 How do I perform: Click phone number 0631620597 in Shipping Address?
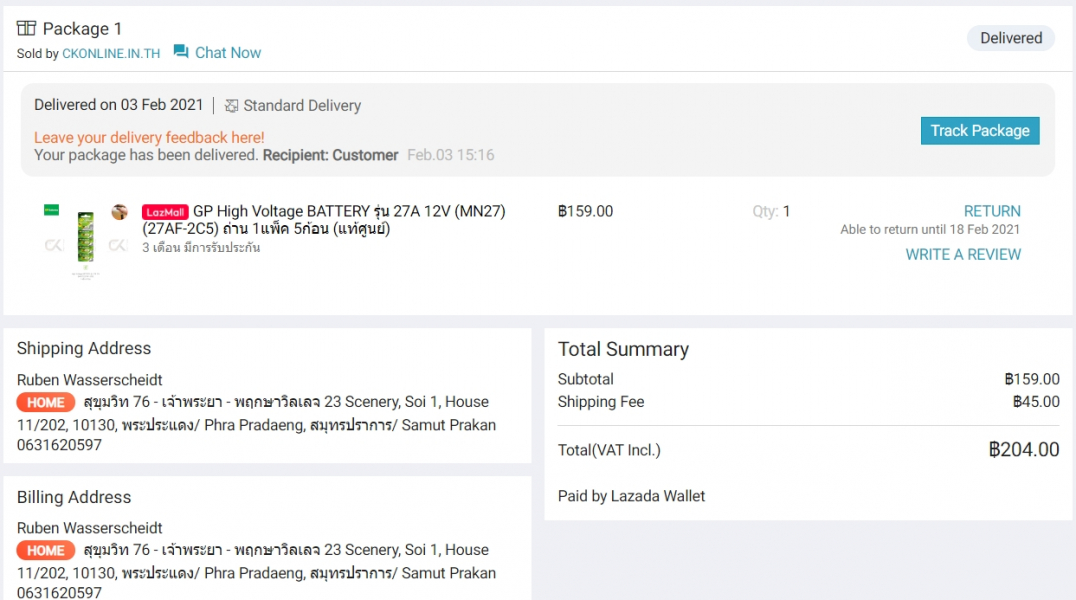[x=60, y=445]
